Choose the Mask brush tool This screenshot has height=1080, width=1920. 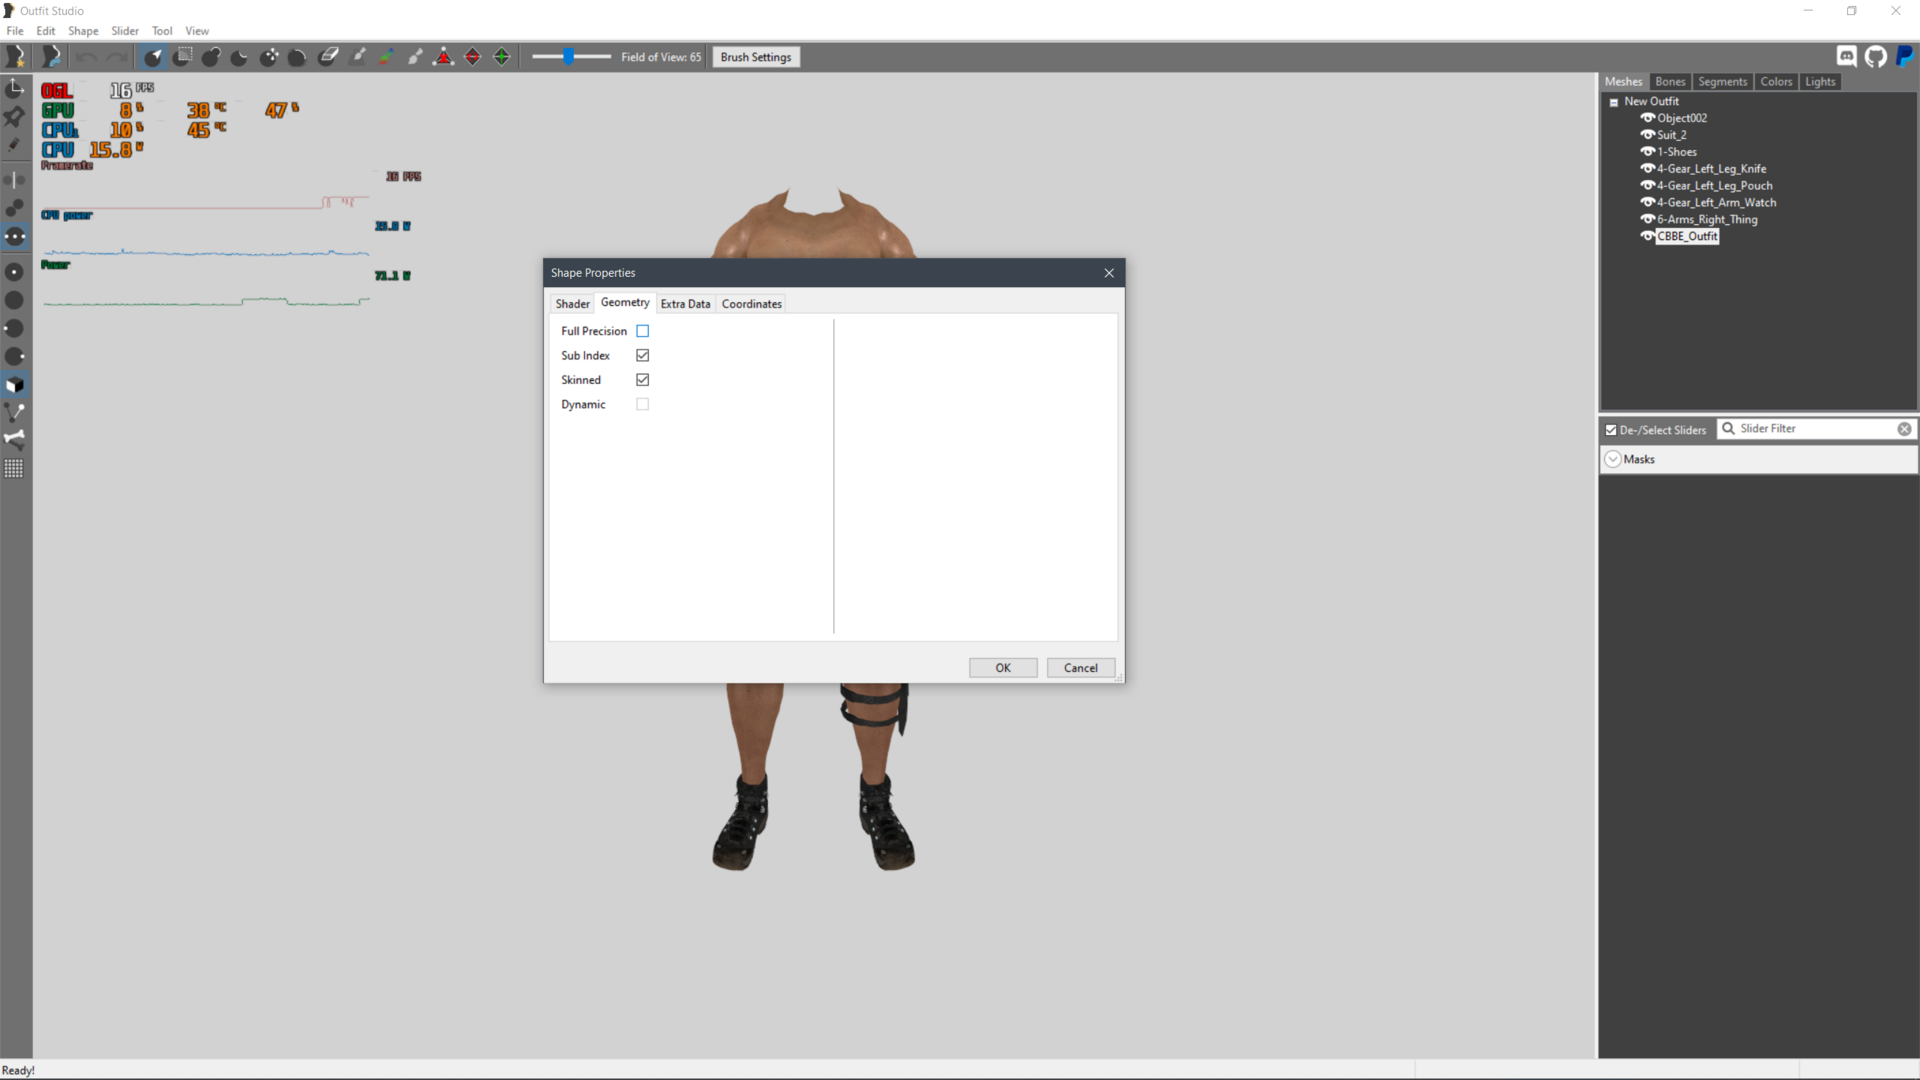182,57
